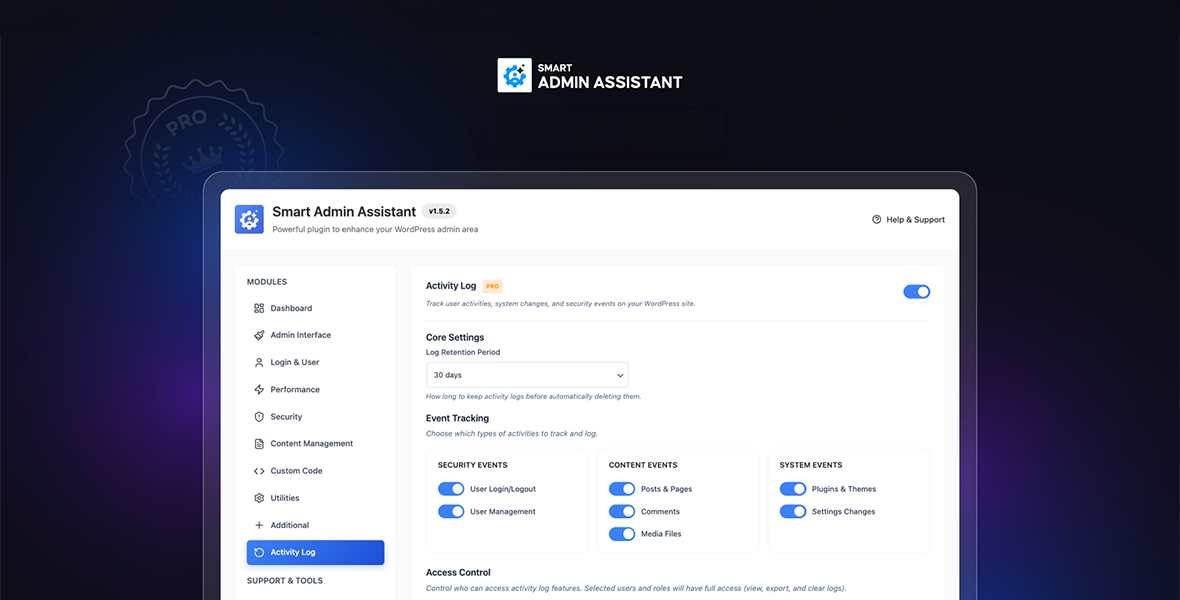Select Login & User in sidebar
This screenshot has height=600, width=1180.
[315, 362]
